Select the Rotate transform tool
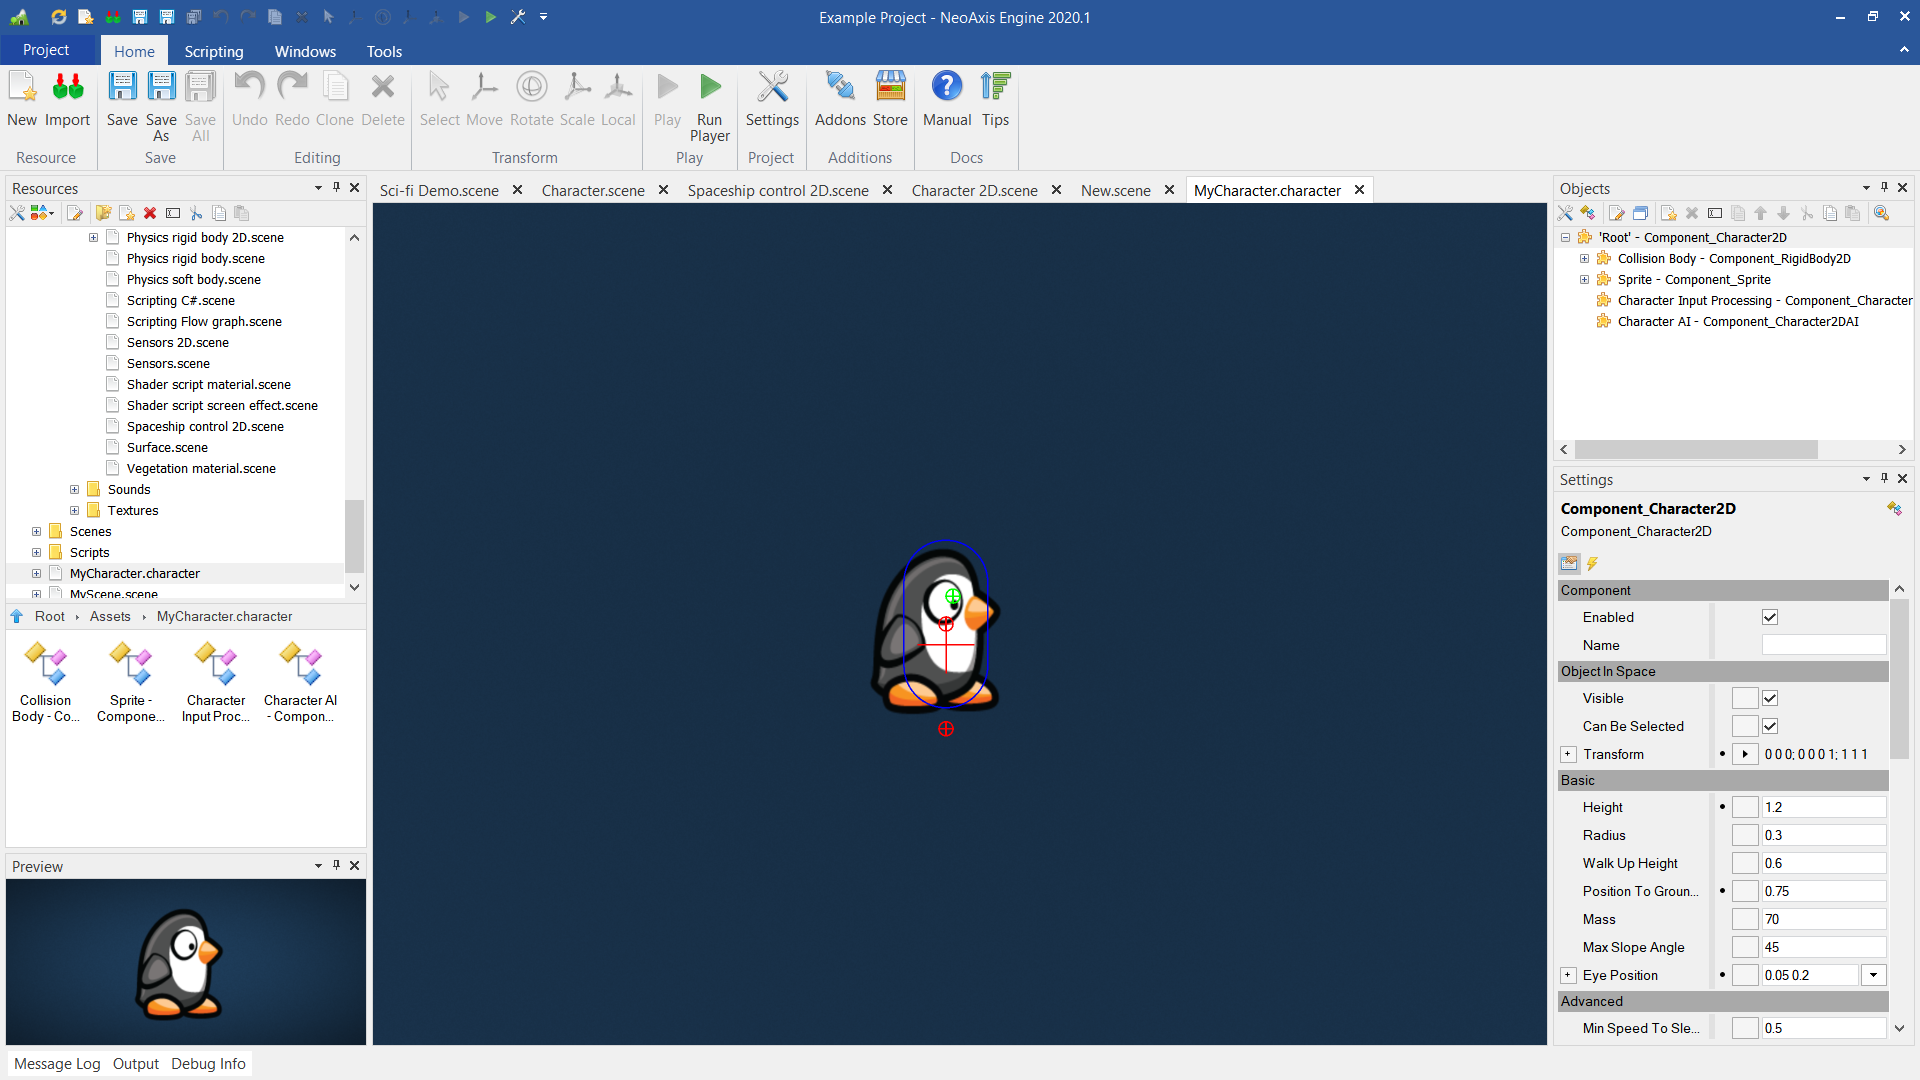The image size is (1920, 1080). click(531, 95)
